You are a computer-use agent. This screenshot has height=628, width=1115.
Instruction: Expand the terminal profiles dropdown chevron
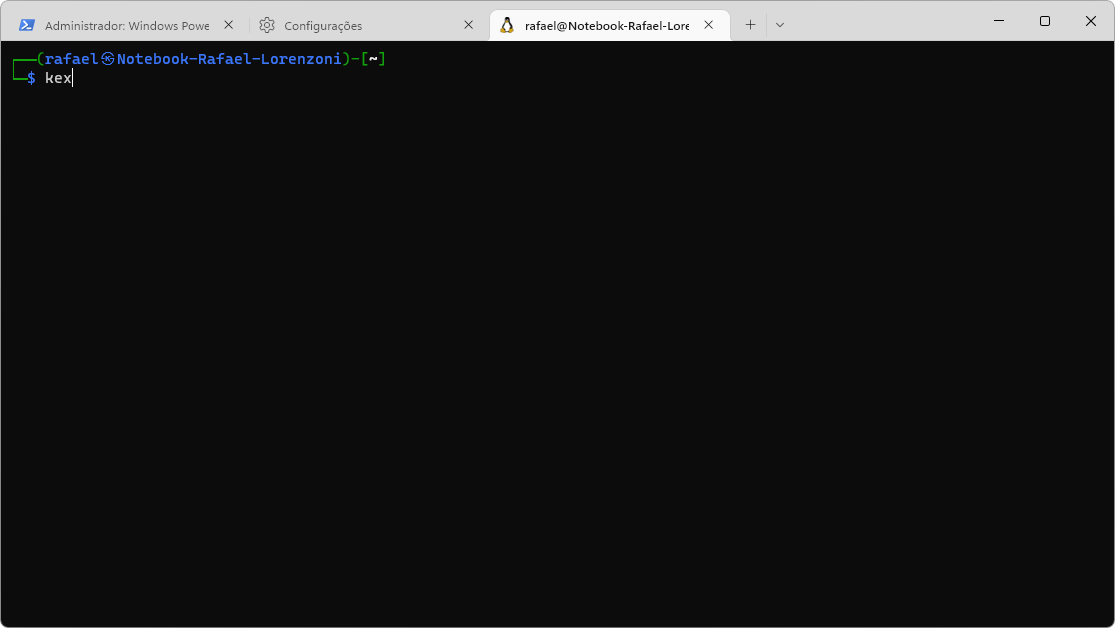point(780,25)
